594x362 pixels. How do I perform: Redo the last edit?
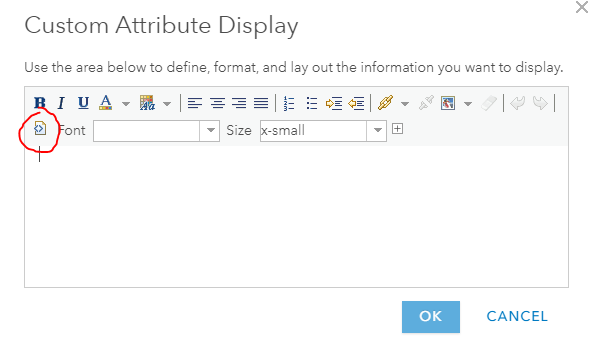[540, 103]
